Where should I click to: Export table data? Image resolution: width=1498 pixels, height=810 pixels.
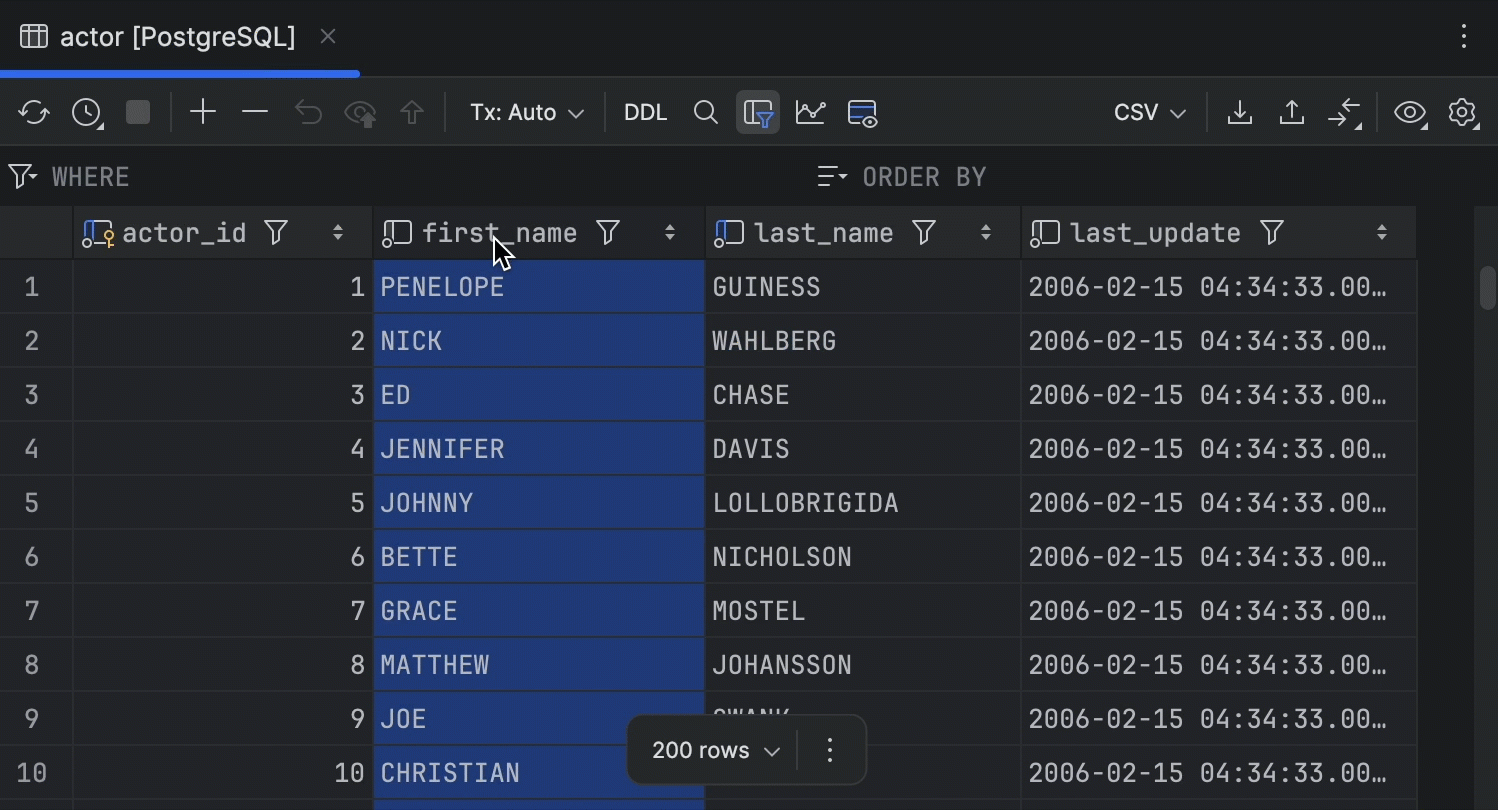point(1239,112)
